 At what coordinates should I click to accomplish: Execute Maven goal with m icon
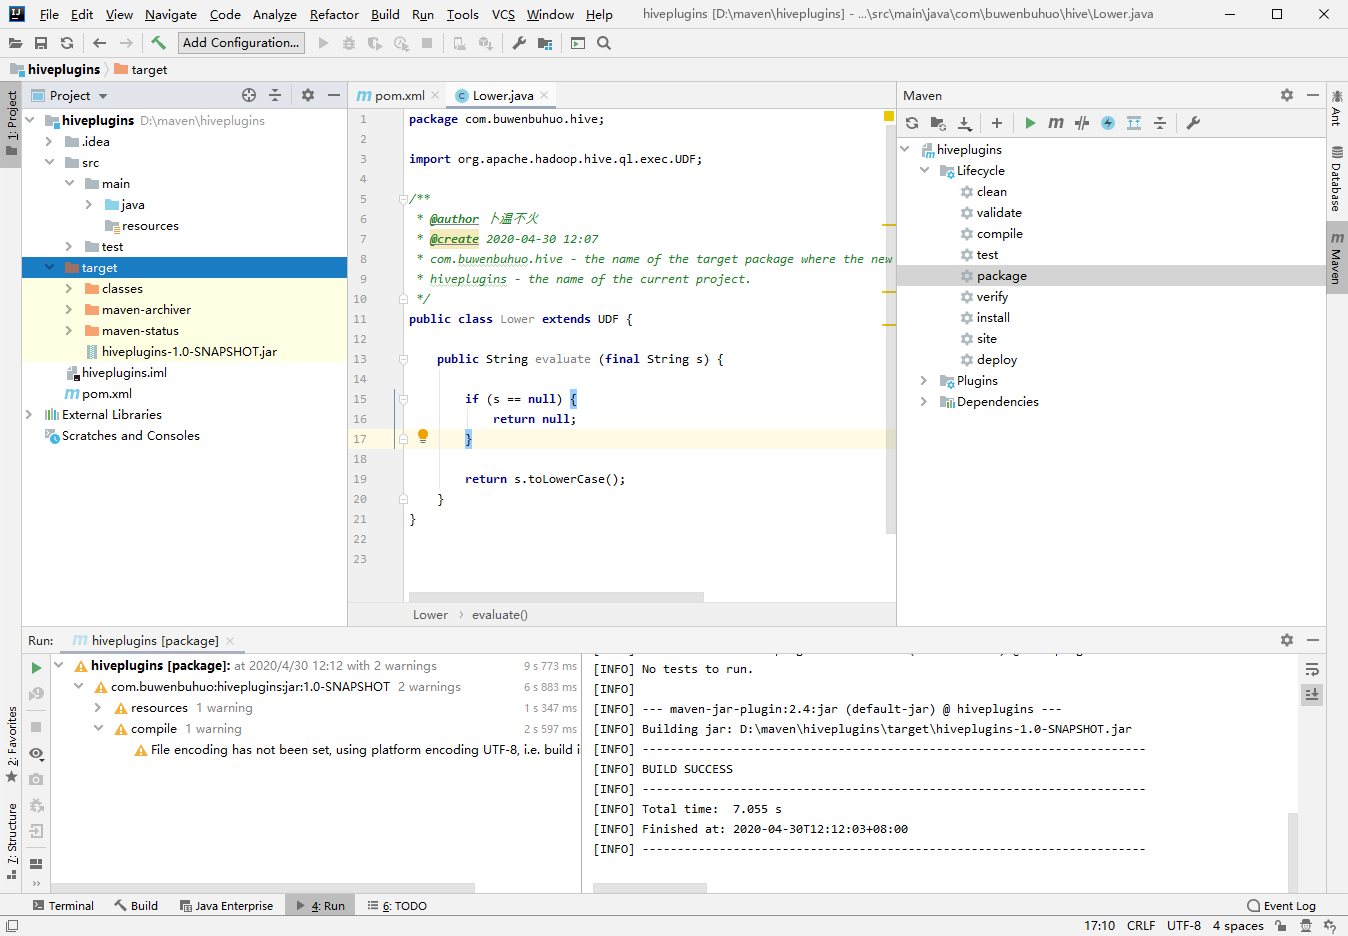pyautogui.click(x=1056, y=123)
